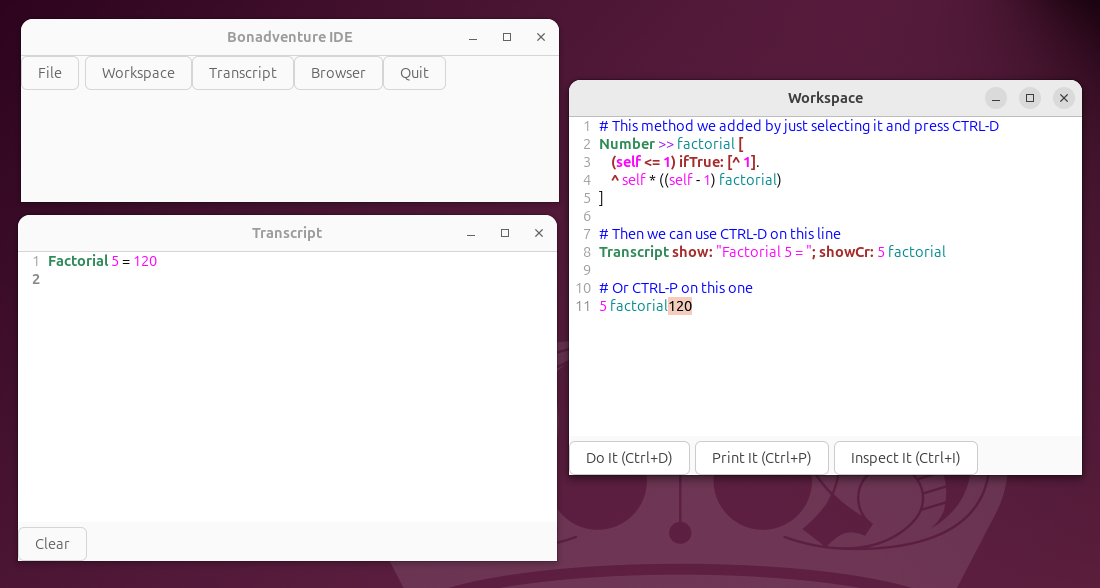Minimize the Bonadventure IDE main window
This screenshot has width=1100, height=588.
click(x=471, y=36)
